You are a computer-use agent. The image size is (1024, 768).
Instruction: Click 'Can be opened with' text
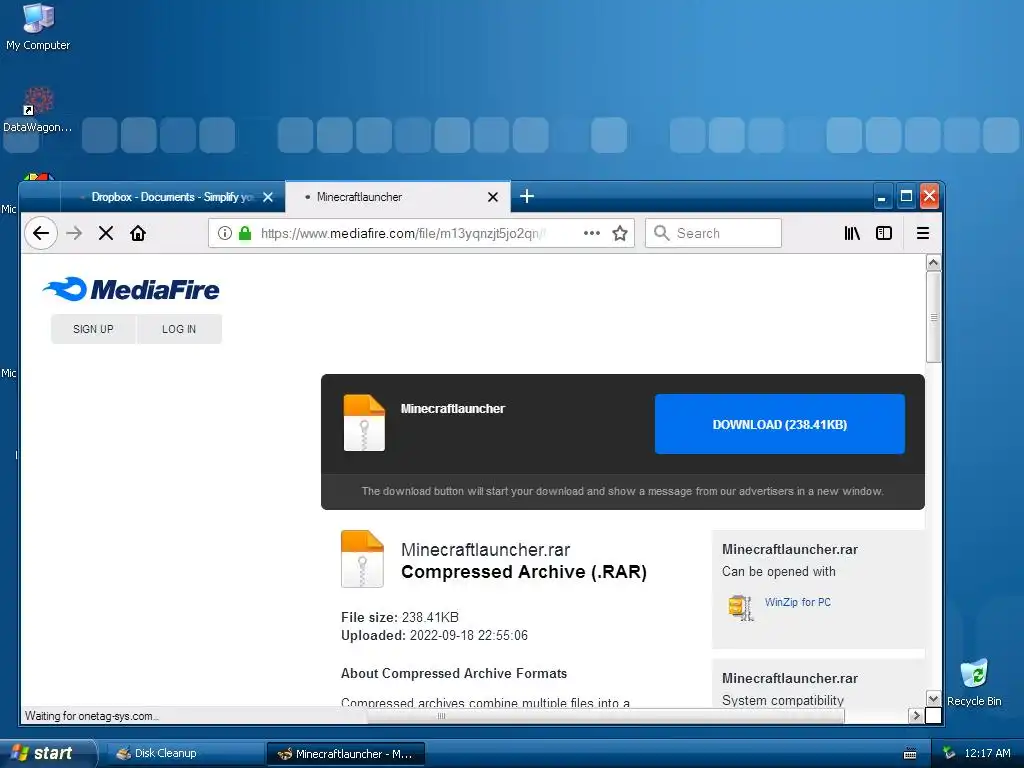pyautogui.click(x=778, y=571)
